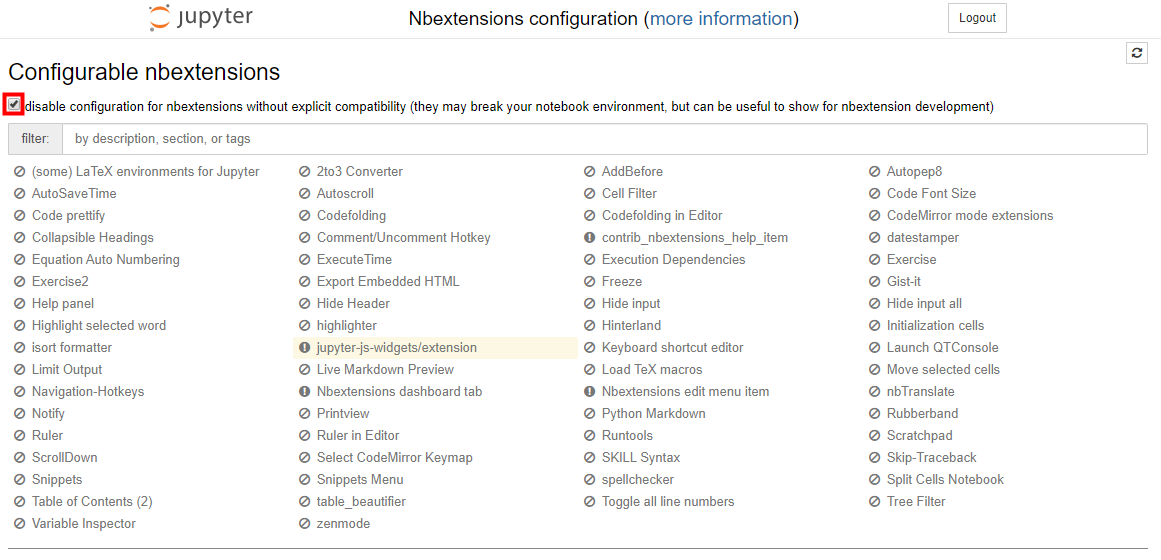Choose the Code prettify extension
This screenshot has height=560, width=1161.
68,216
